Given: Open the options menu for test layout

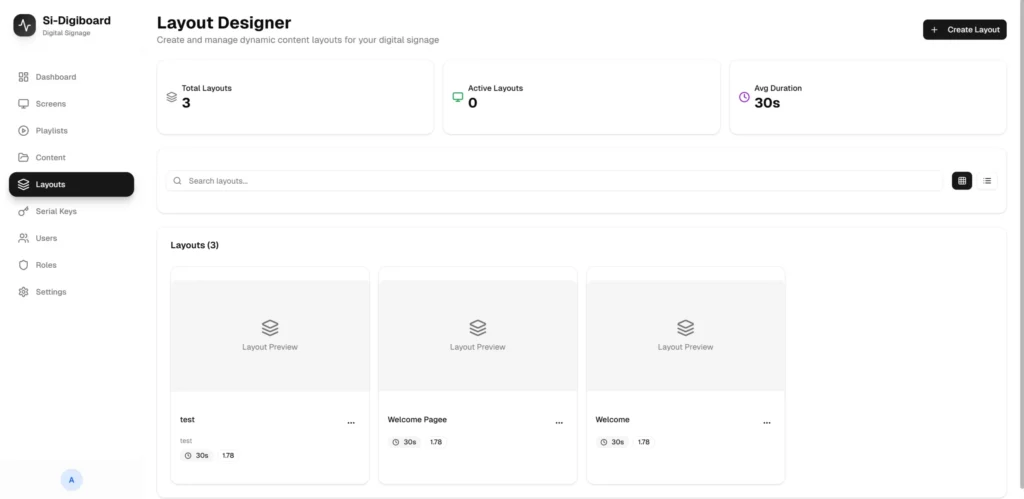Looking at the screenshot, I should [351, 423].
